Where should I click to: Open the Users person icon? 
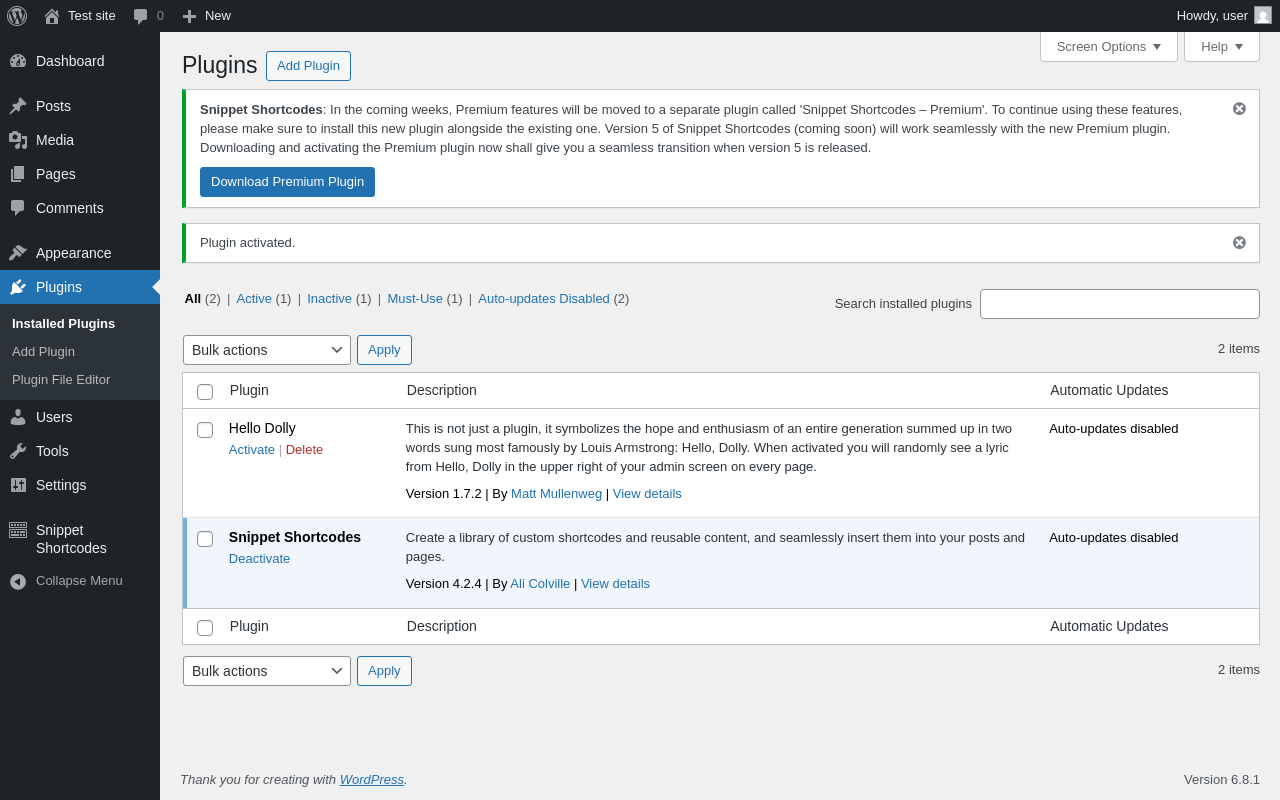click(18, 417)
